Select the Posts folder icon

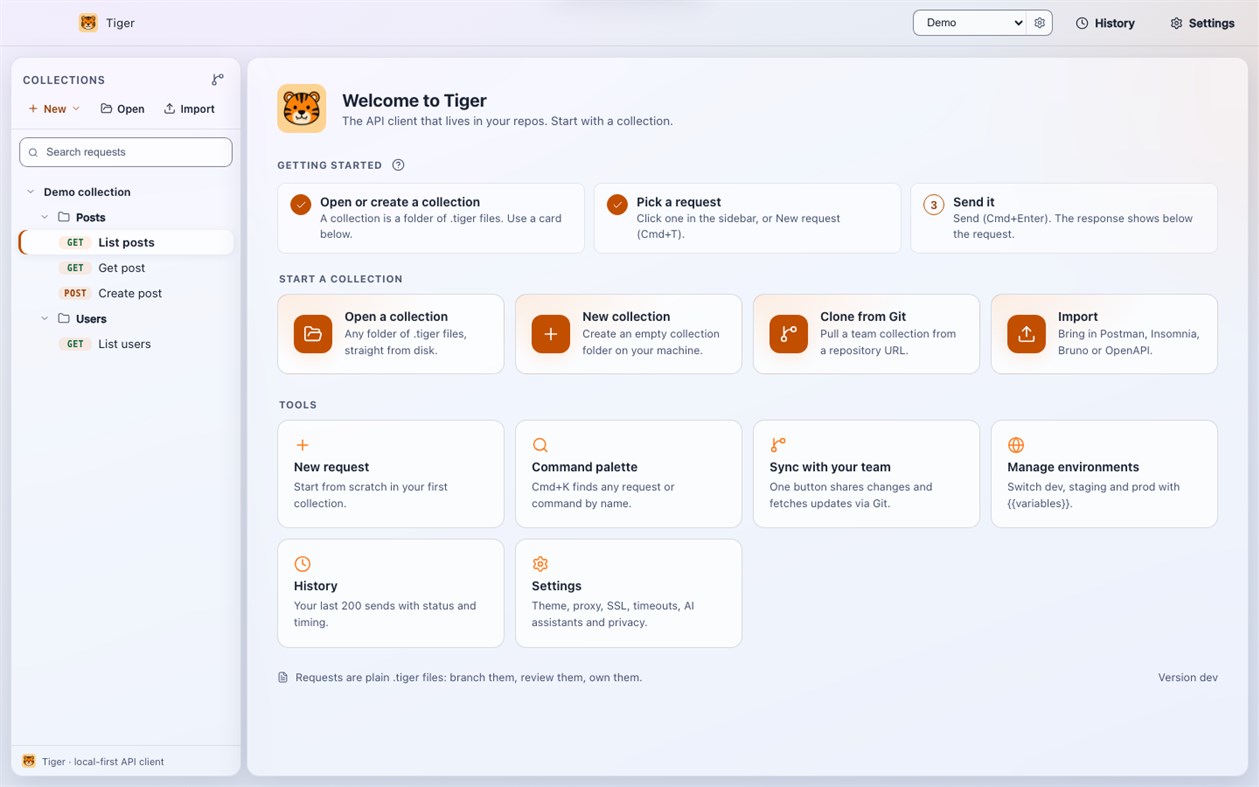click(x=64, y=217)
